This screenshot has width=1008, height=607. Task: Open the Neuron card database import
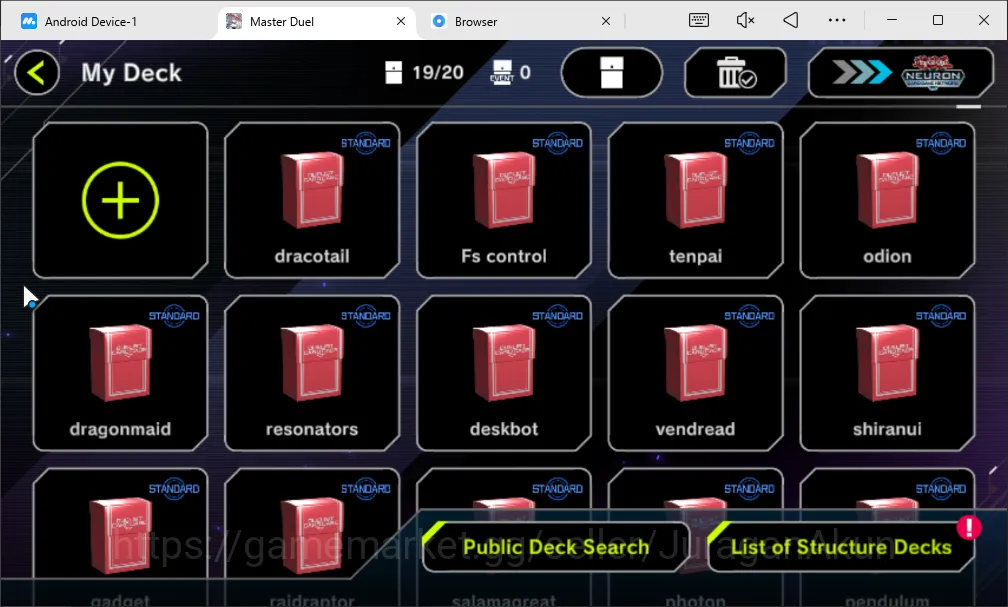click(x=901, y=73)
